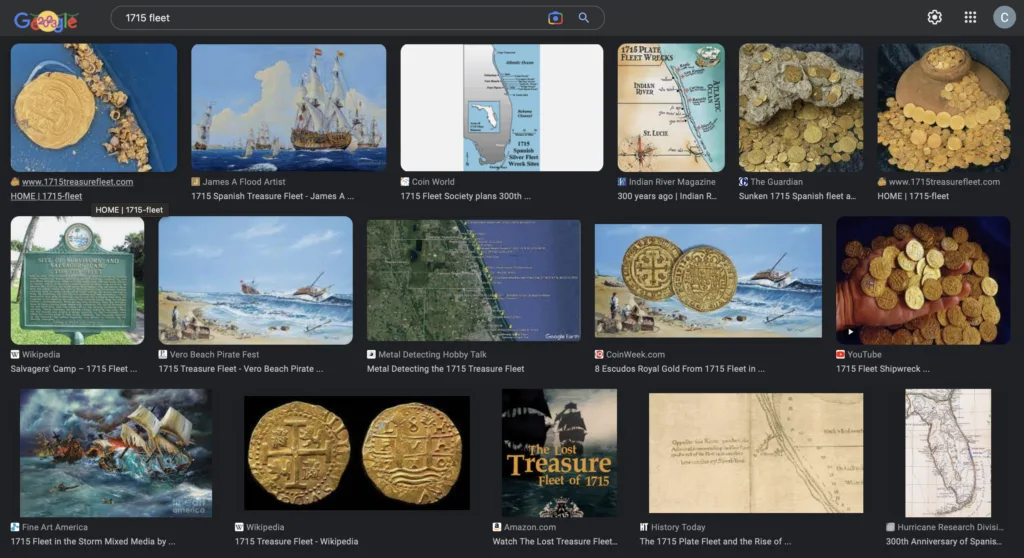The width and height of the screenshot is (1024, 558).
Task: Play the YouTube handful of coins video
Action: pyautogui.click(x=923, y=280)
